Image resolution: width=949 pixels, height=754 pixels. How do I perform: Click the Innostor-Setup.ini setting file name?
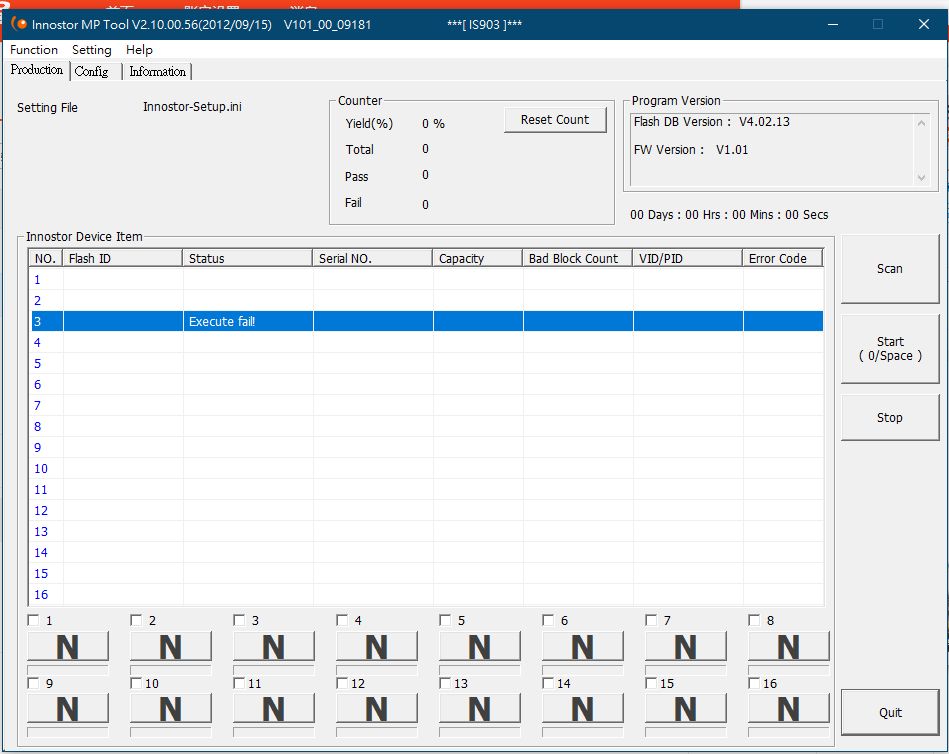click(192, 107)
